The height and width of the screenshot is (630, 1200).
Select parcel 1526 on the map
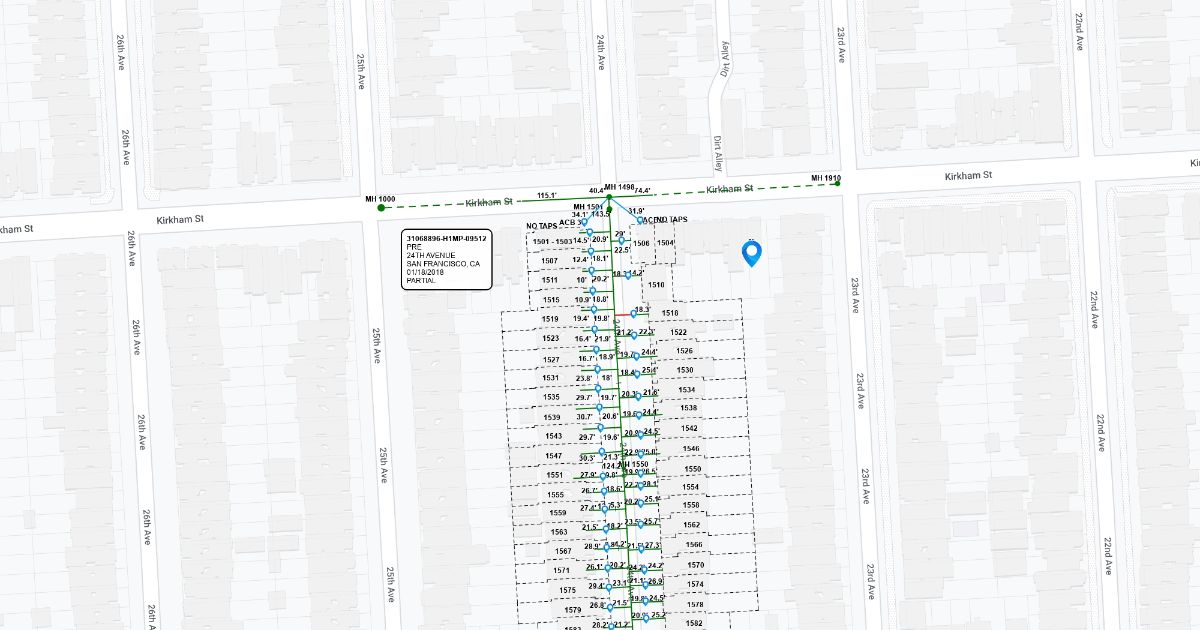point(684,351)
